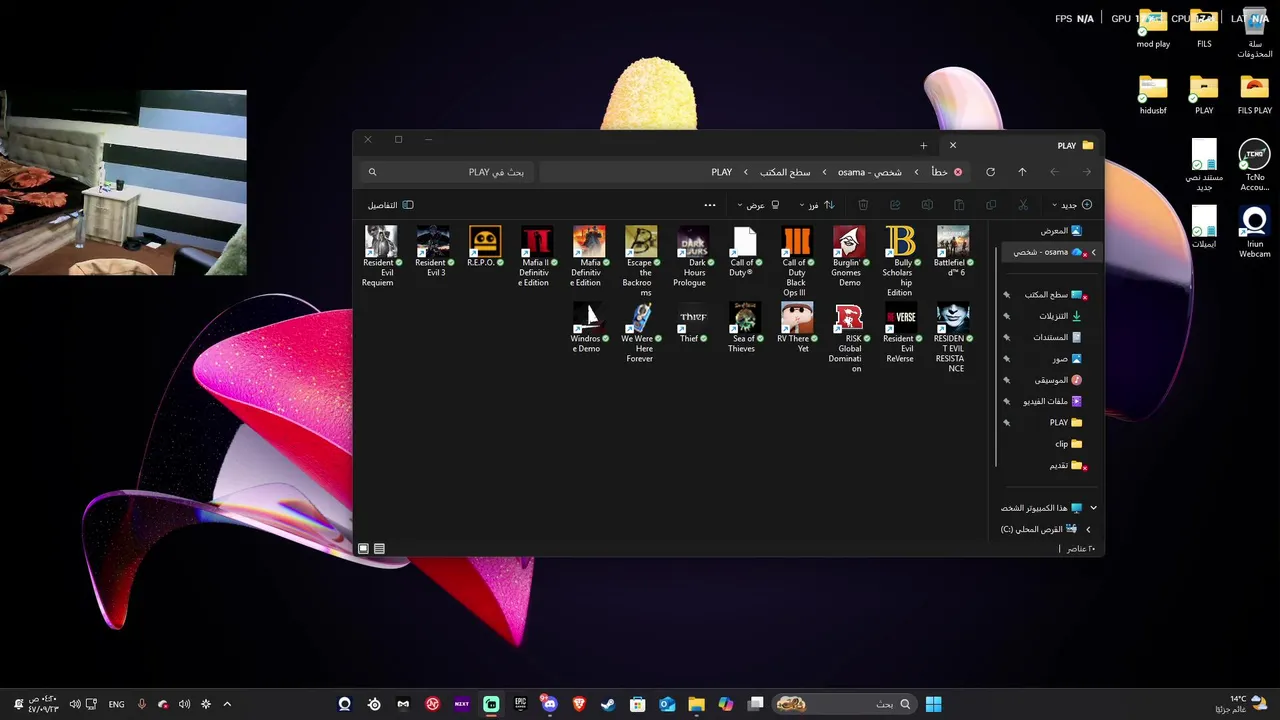Show hidden system tray icons
Screen dimensions: 1280x720
pyautogui.click(x=227, y=704)
